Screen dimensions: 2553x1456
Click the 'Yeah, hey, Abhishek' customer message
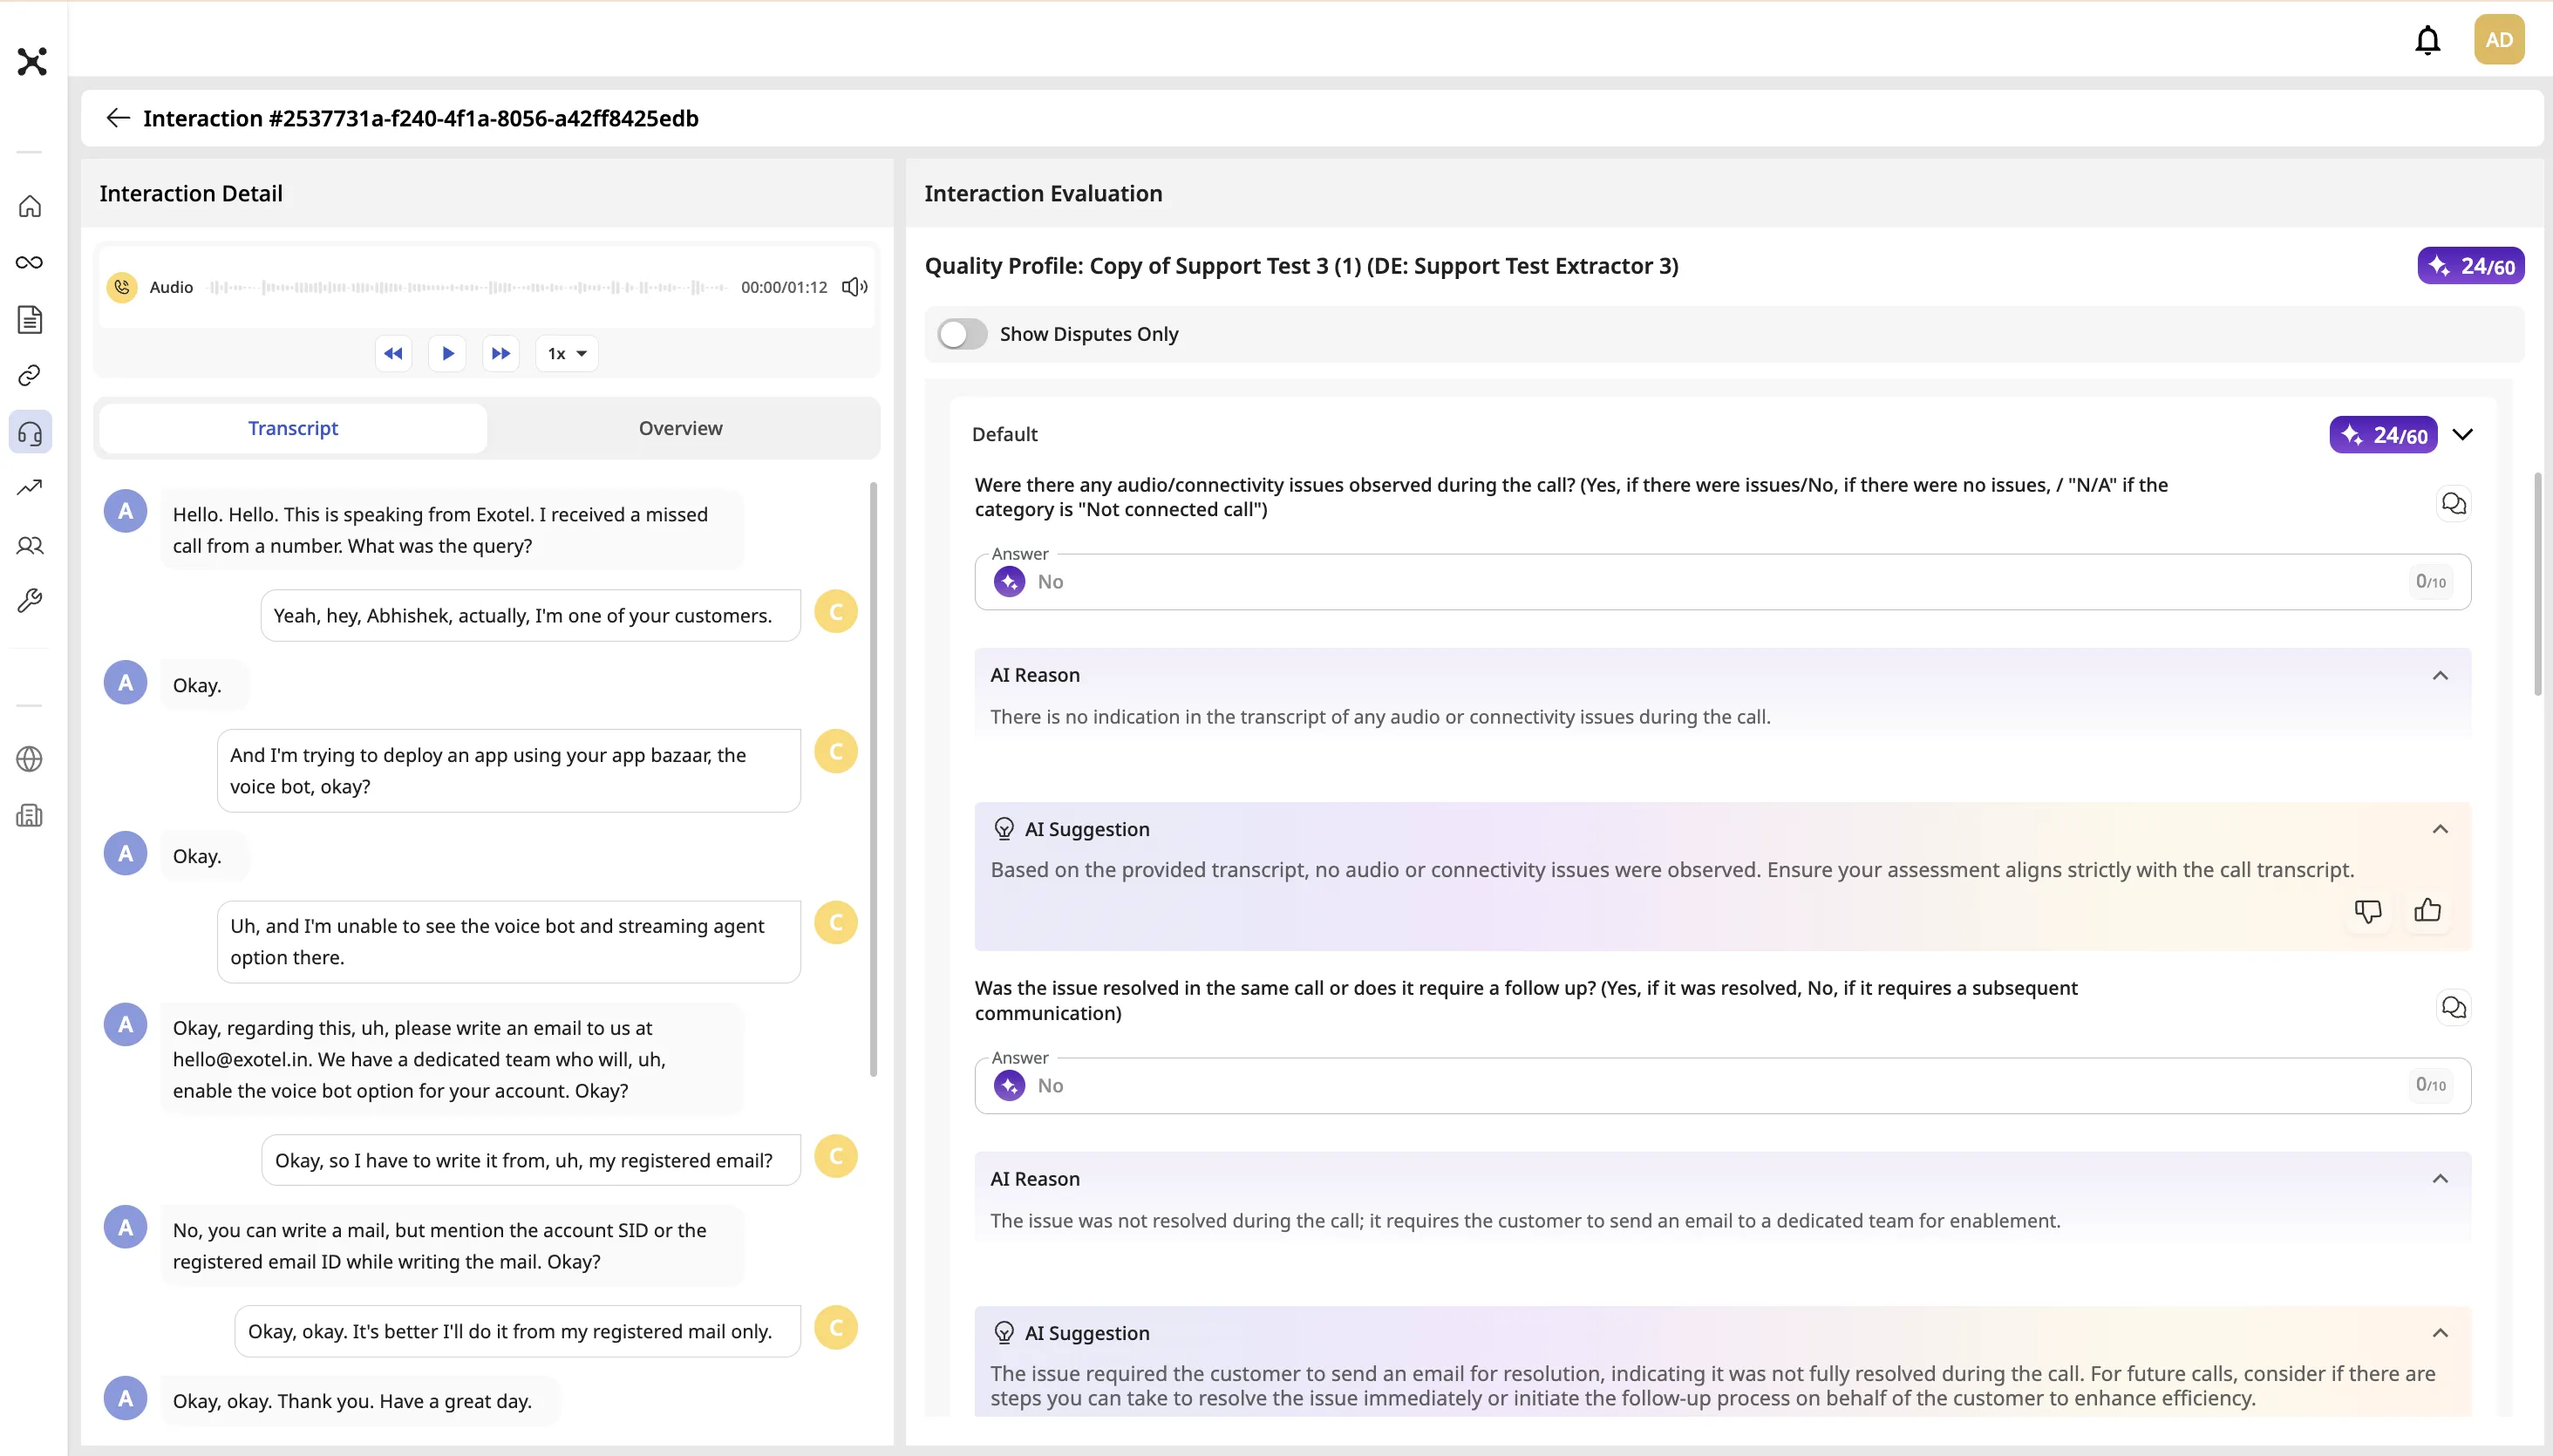530,615
